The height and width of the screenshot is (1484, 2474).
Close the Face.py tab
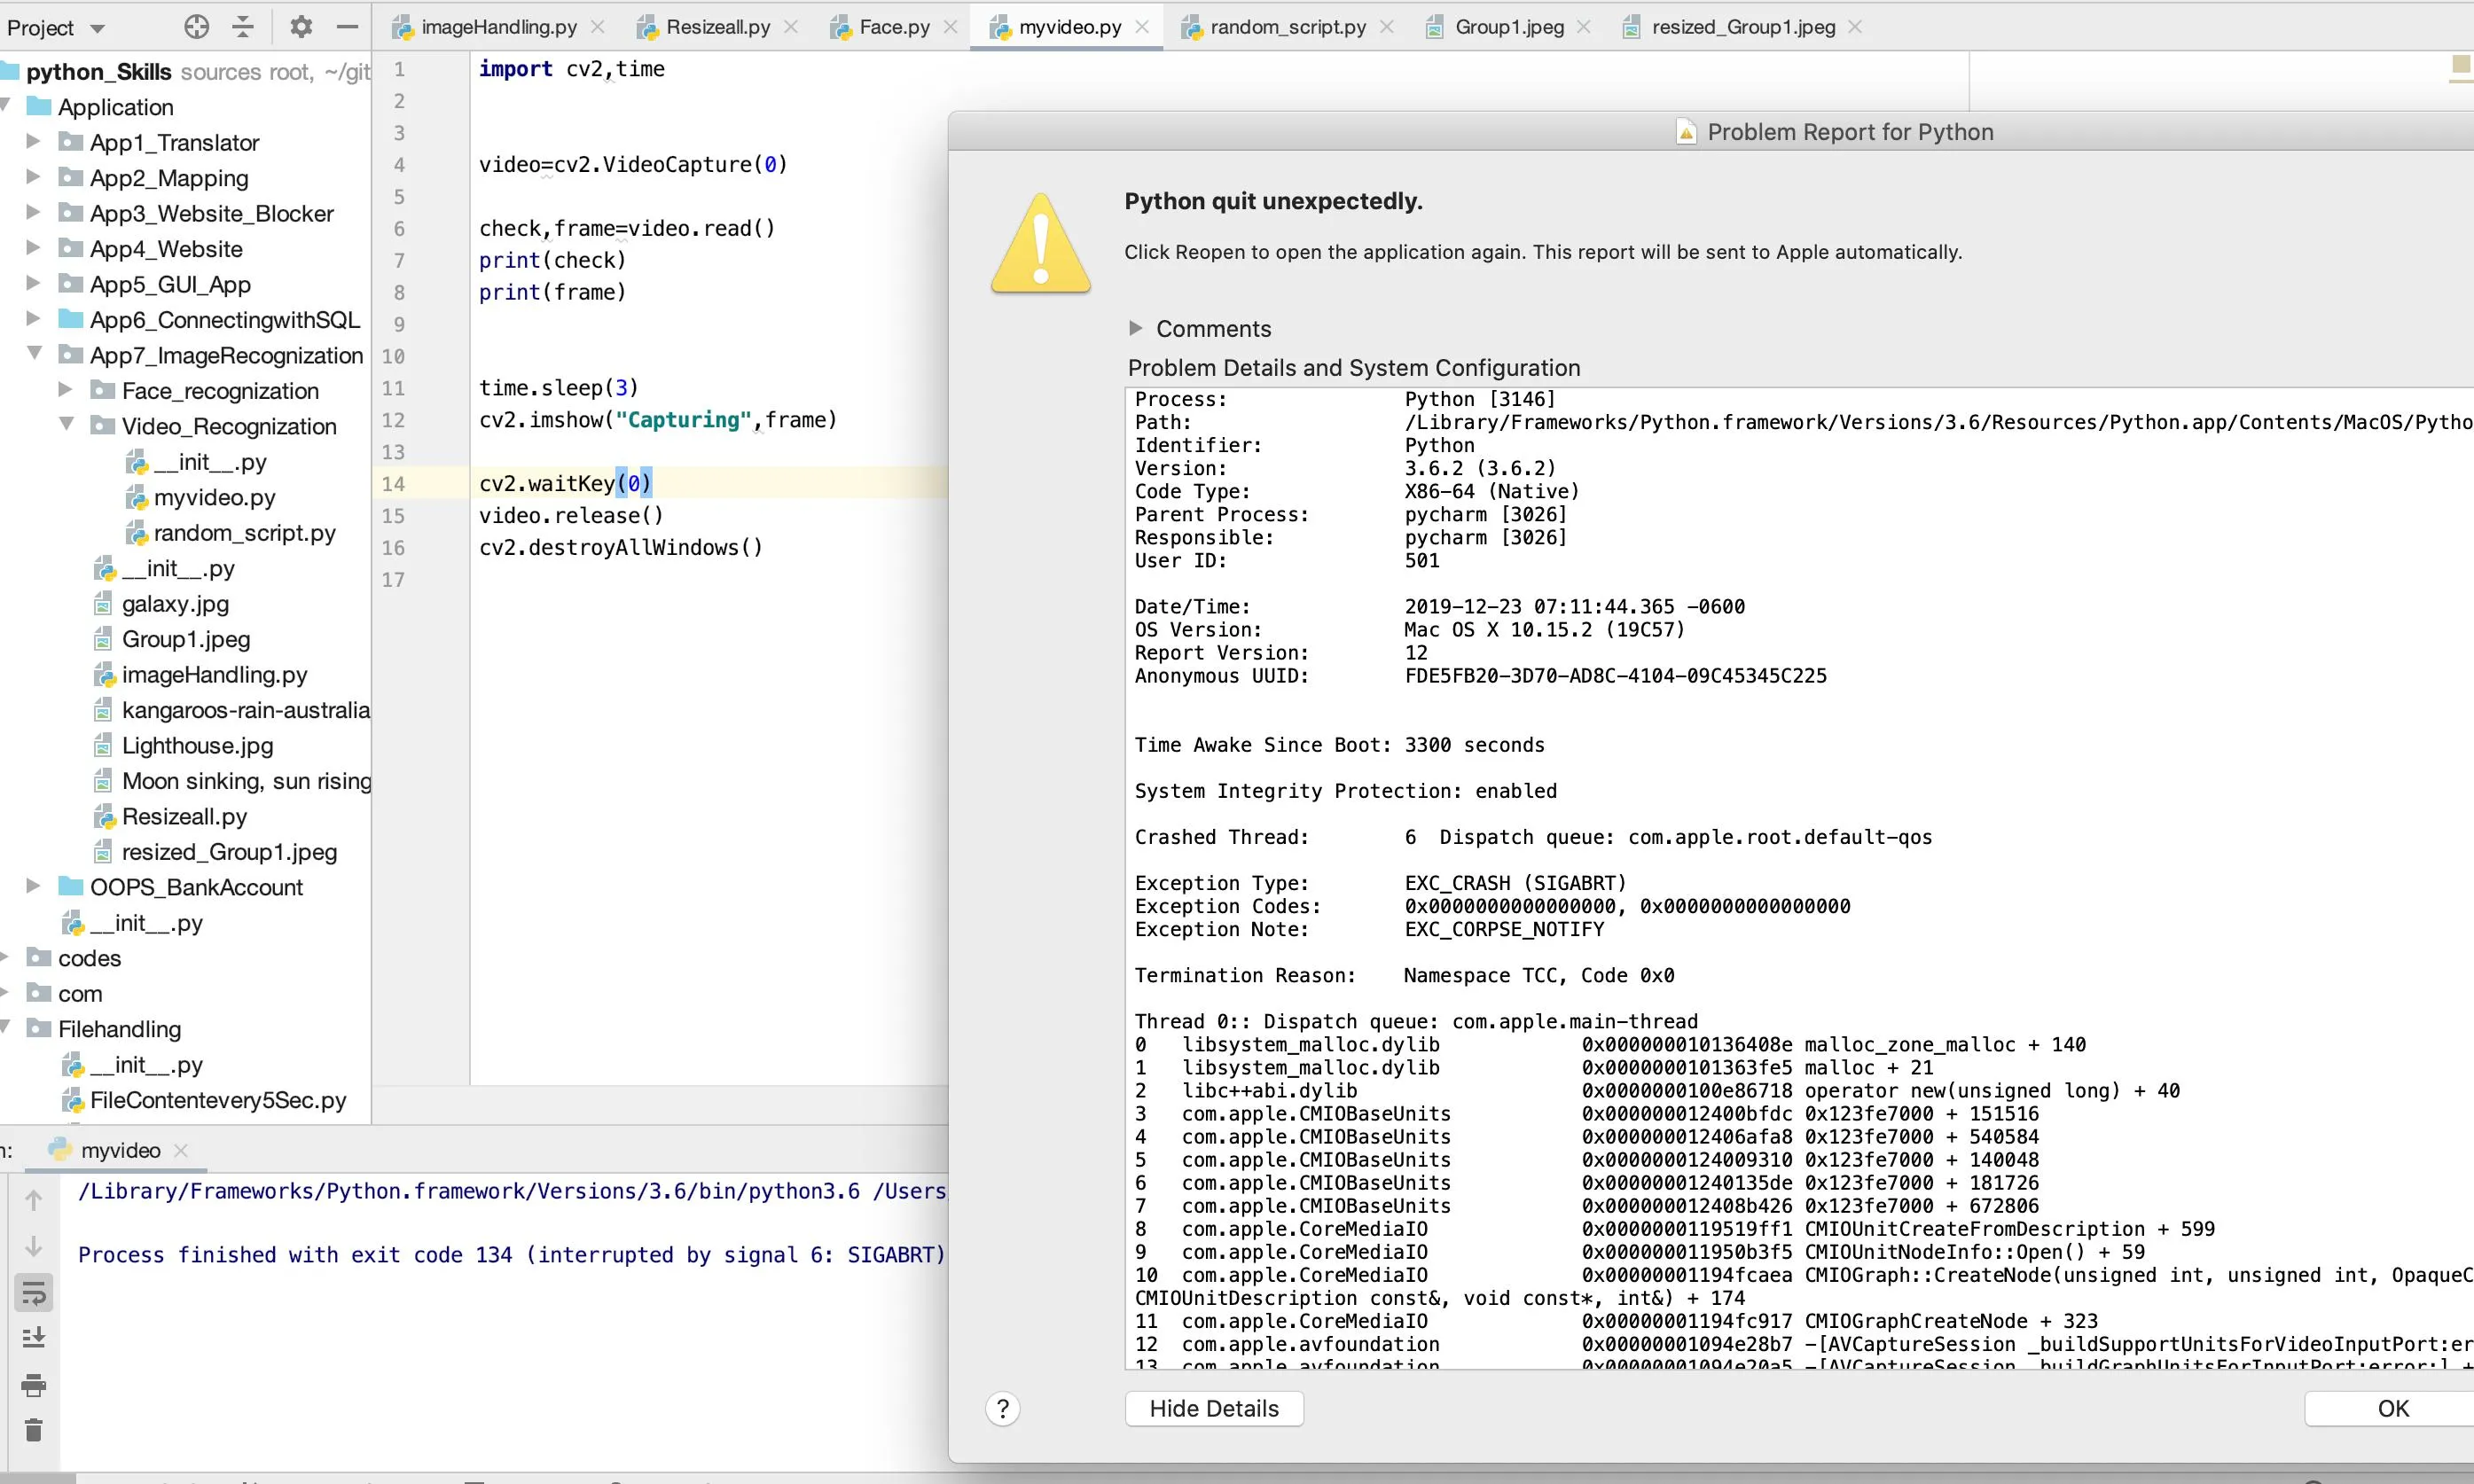click(x=951, y=27)
